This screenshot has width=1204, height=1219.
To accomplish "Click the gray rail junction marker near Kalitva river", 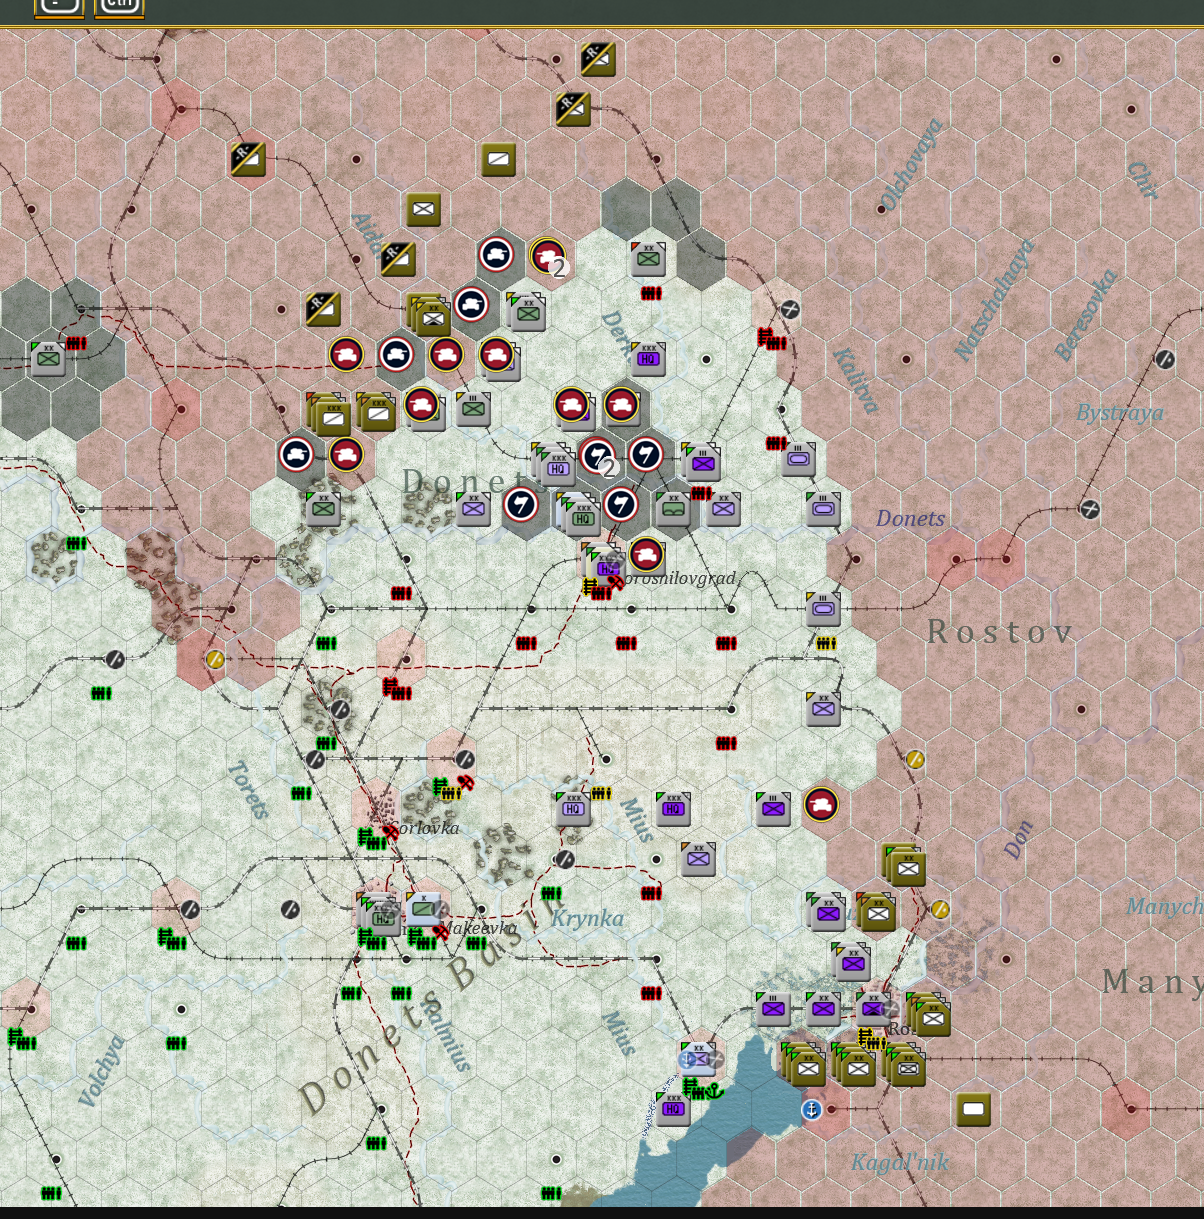I will point(790,309).
